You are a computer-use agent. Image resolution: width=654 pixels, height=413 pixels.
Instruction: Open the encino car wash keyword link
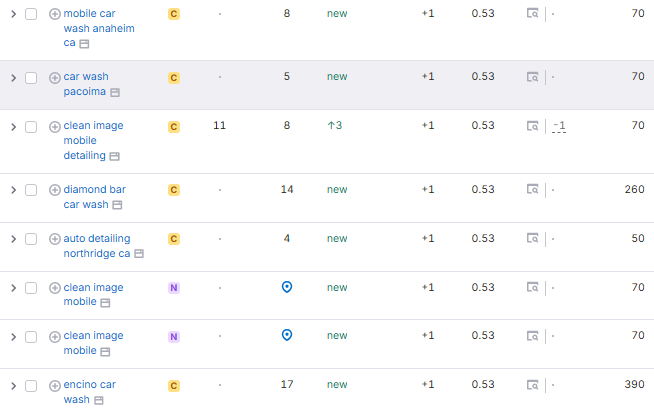coord(89,384)
